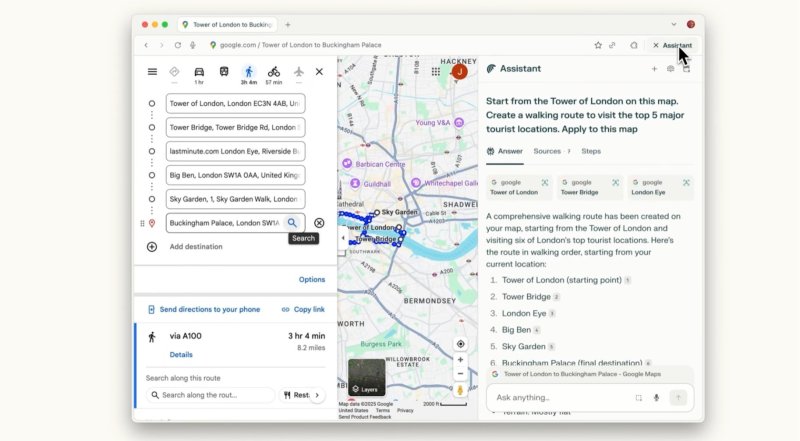Click the Ask anything input field
Viewport: 800px width, 441px height.
(560, 397)
